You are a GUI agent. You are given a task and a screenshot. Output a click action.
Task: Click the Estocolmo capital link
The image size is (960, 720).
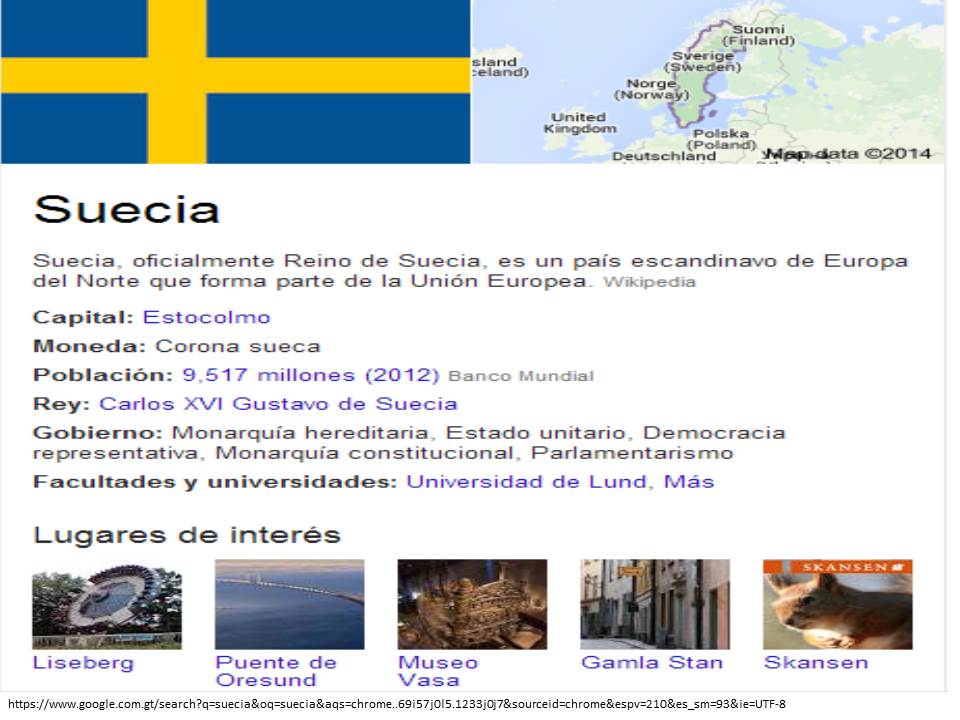click(206, 317)
